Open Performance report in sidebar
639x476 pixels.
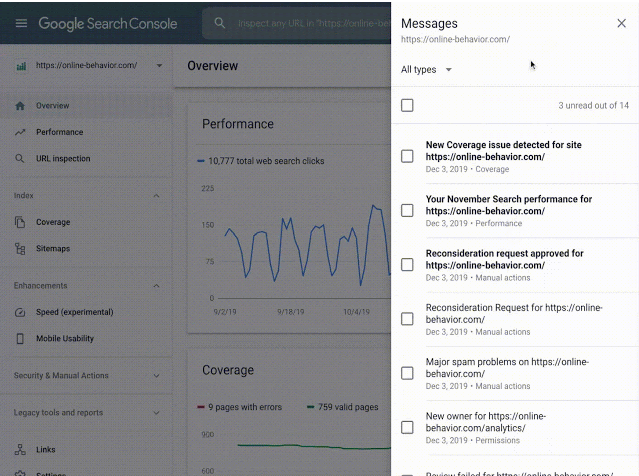coord(86,132)
